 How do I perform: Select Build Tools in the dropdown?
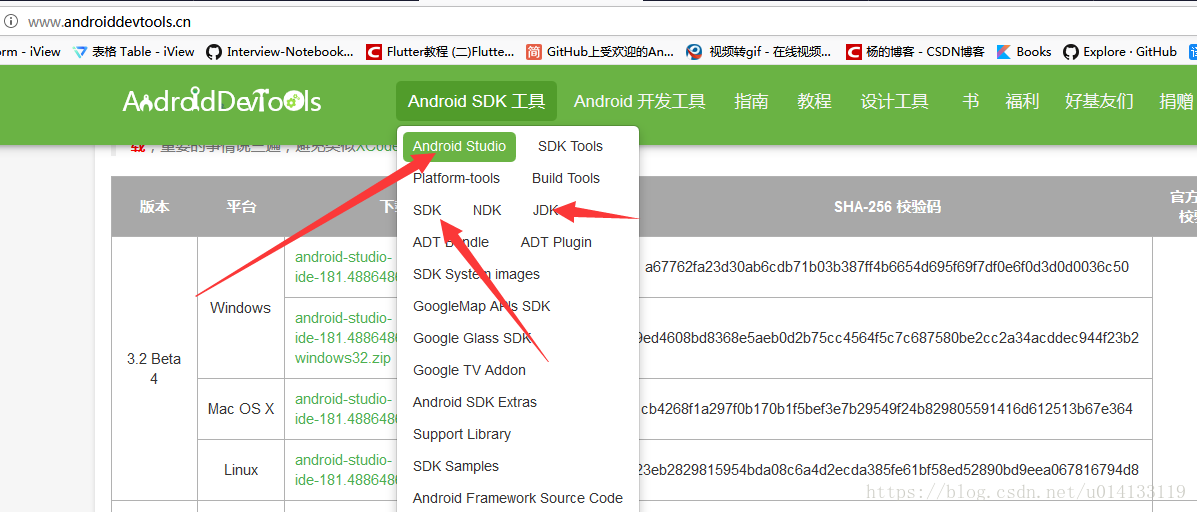566,179
